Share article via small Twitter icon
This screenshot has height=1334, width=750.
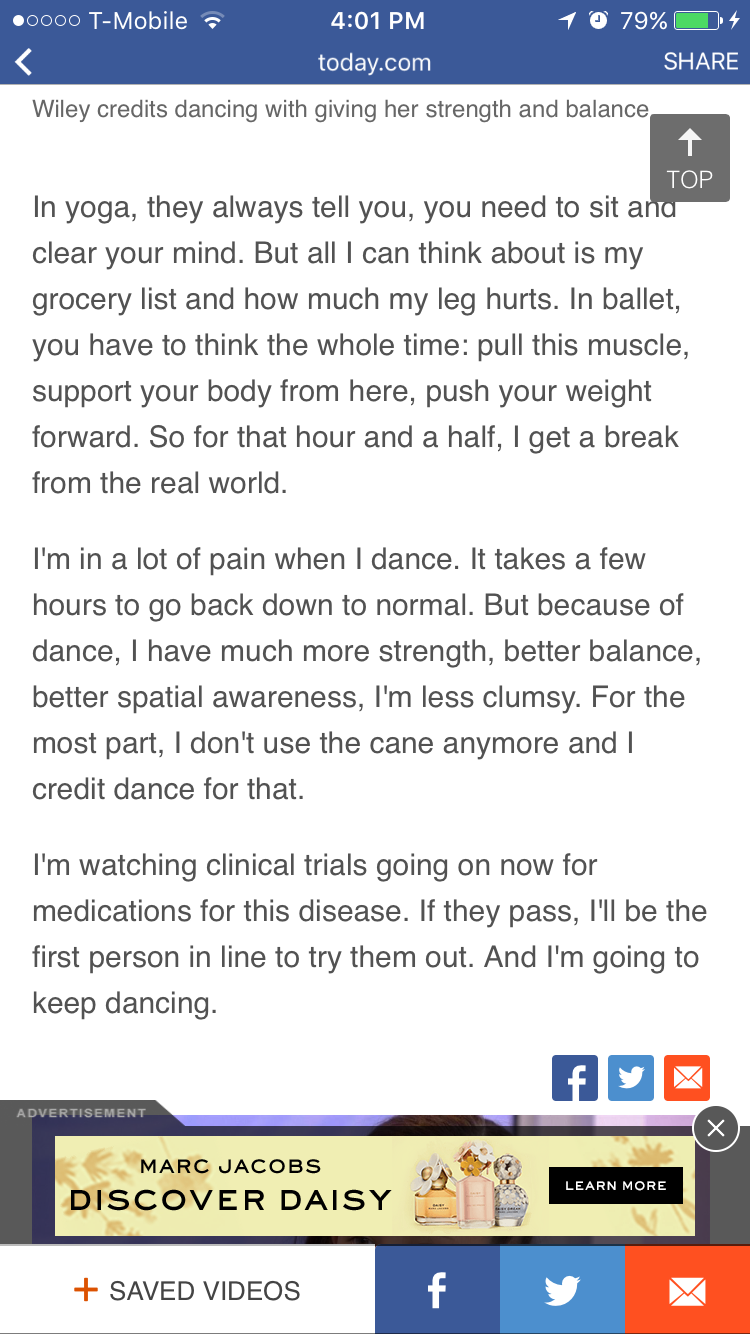pyautogui.click(x=631, y=1078)
